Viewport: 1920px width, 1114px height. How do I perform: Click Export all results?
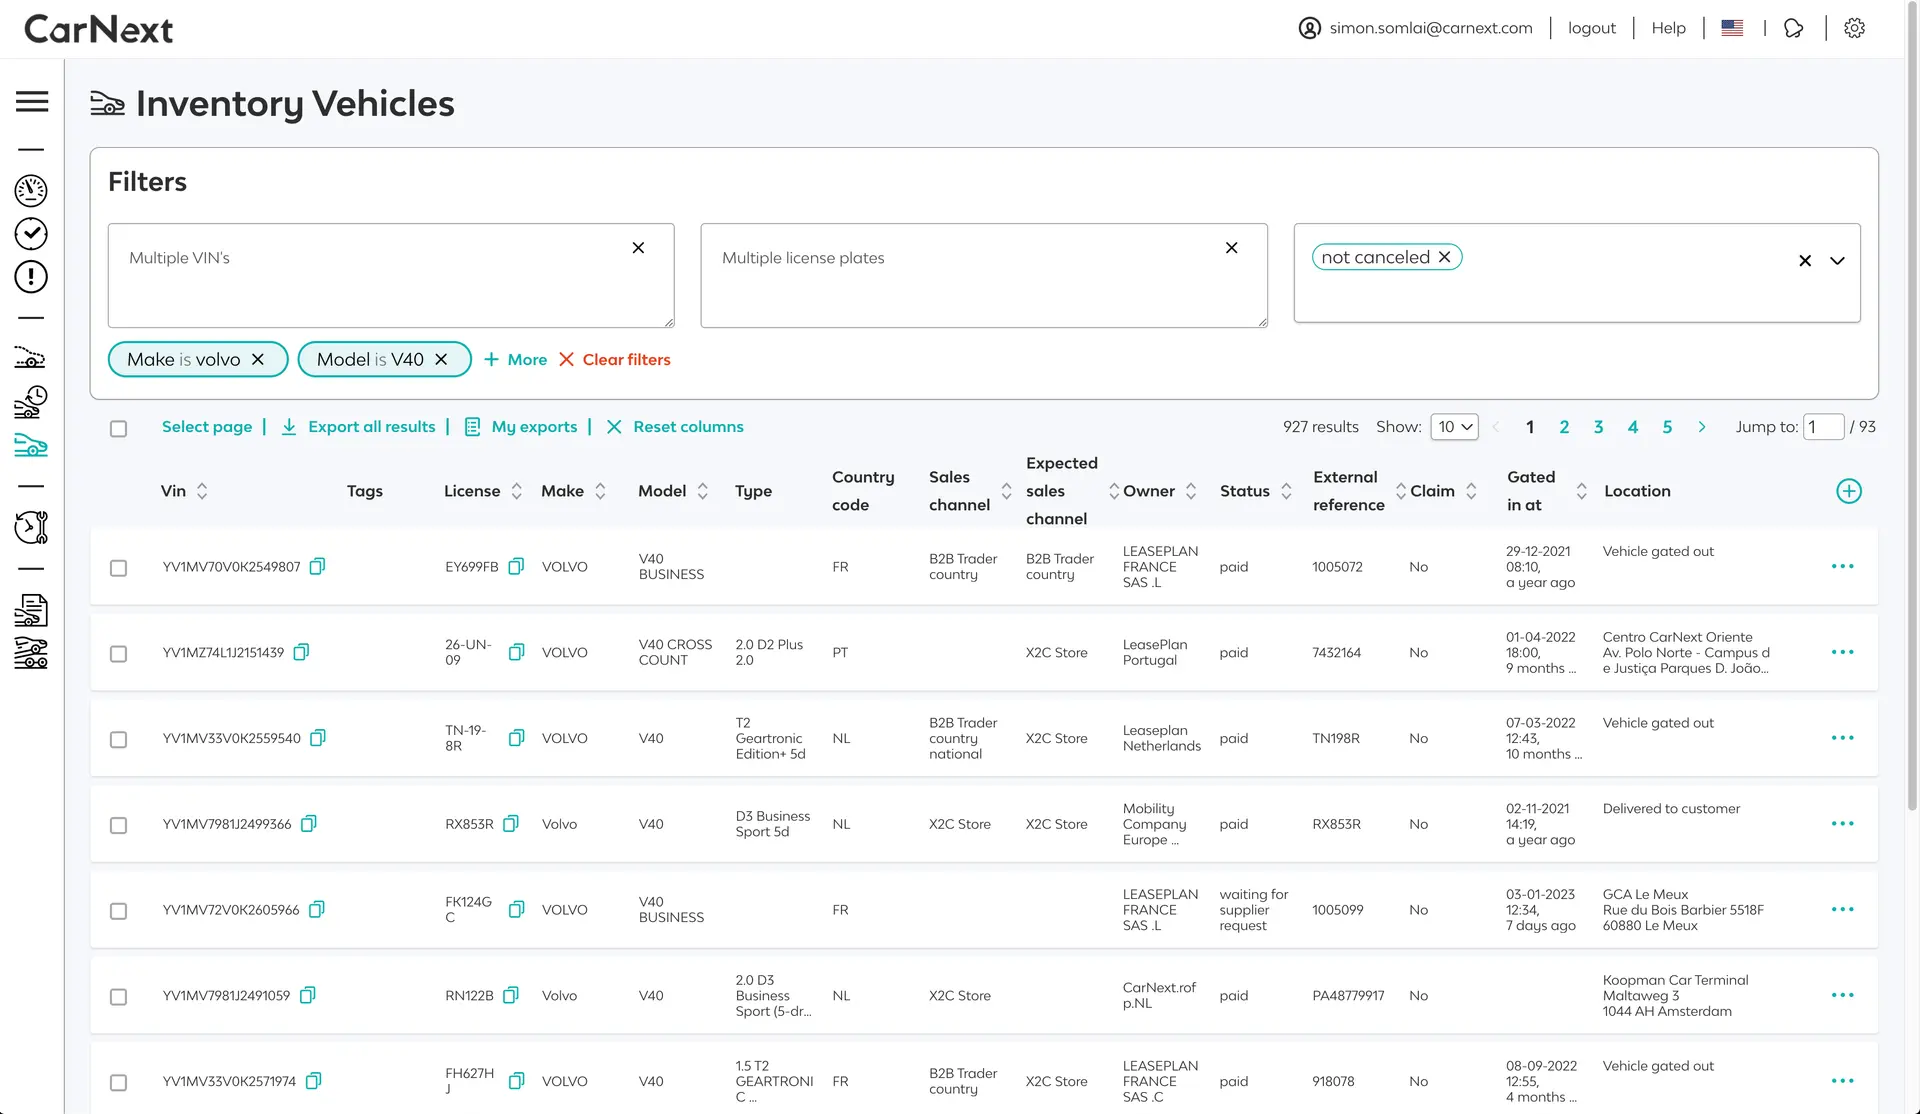pos(358,427)
